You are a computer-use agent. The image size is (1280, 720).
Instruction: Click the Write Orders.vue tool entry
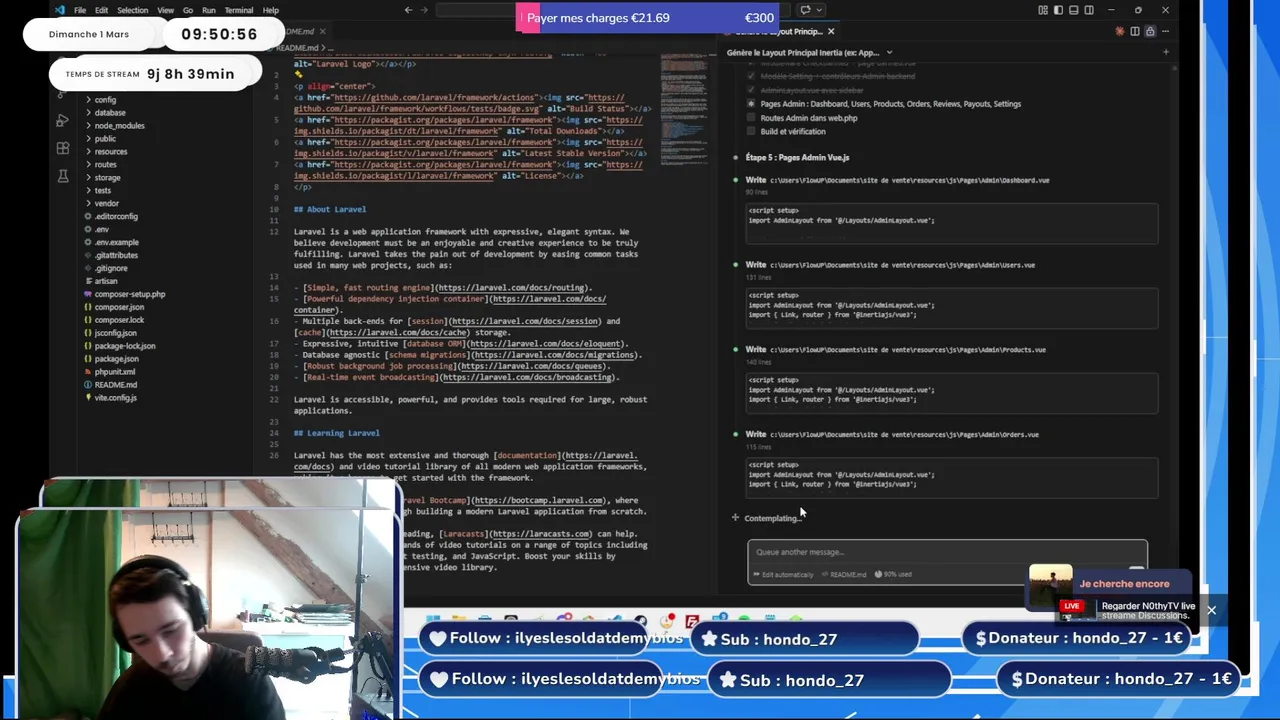click(892, 435)
